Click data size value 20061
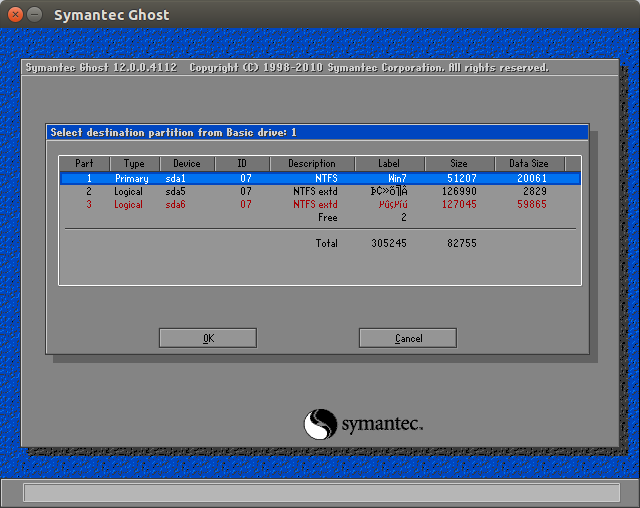The height and width of the screenshot is (508, 640). tap(532, 178)
